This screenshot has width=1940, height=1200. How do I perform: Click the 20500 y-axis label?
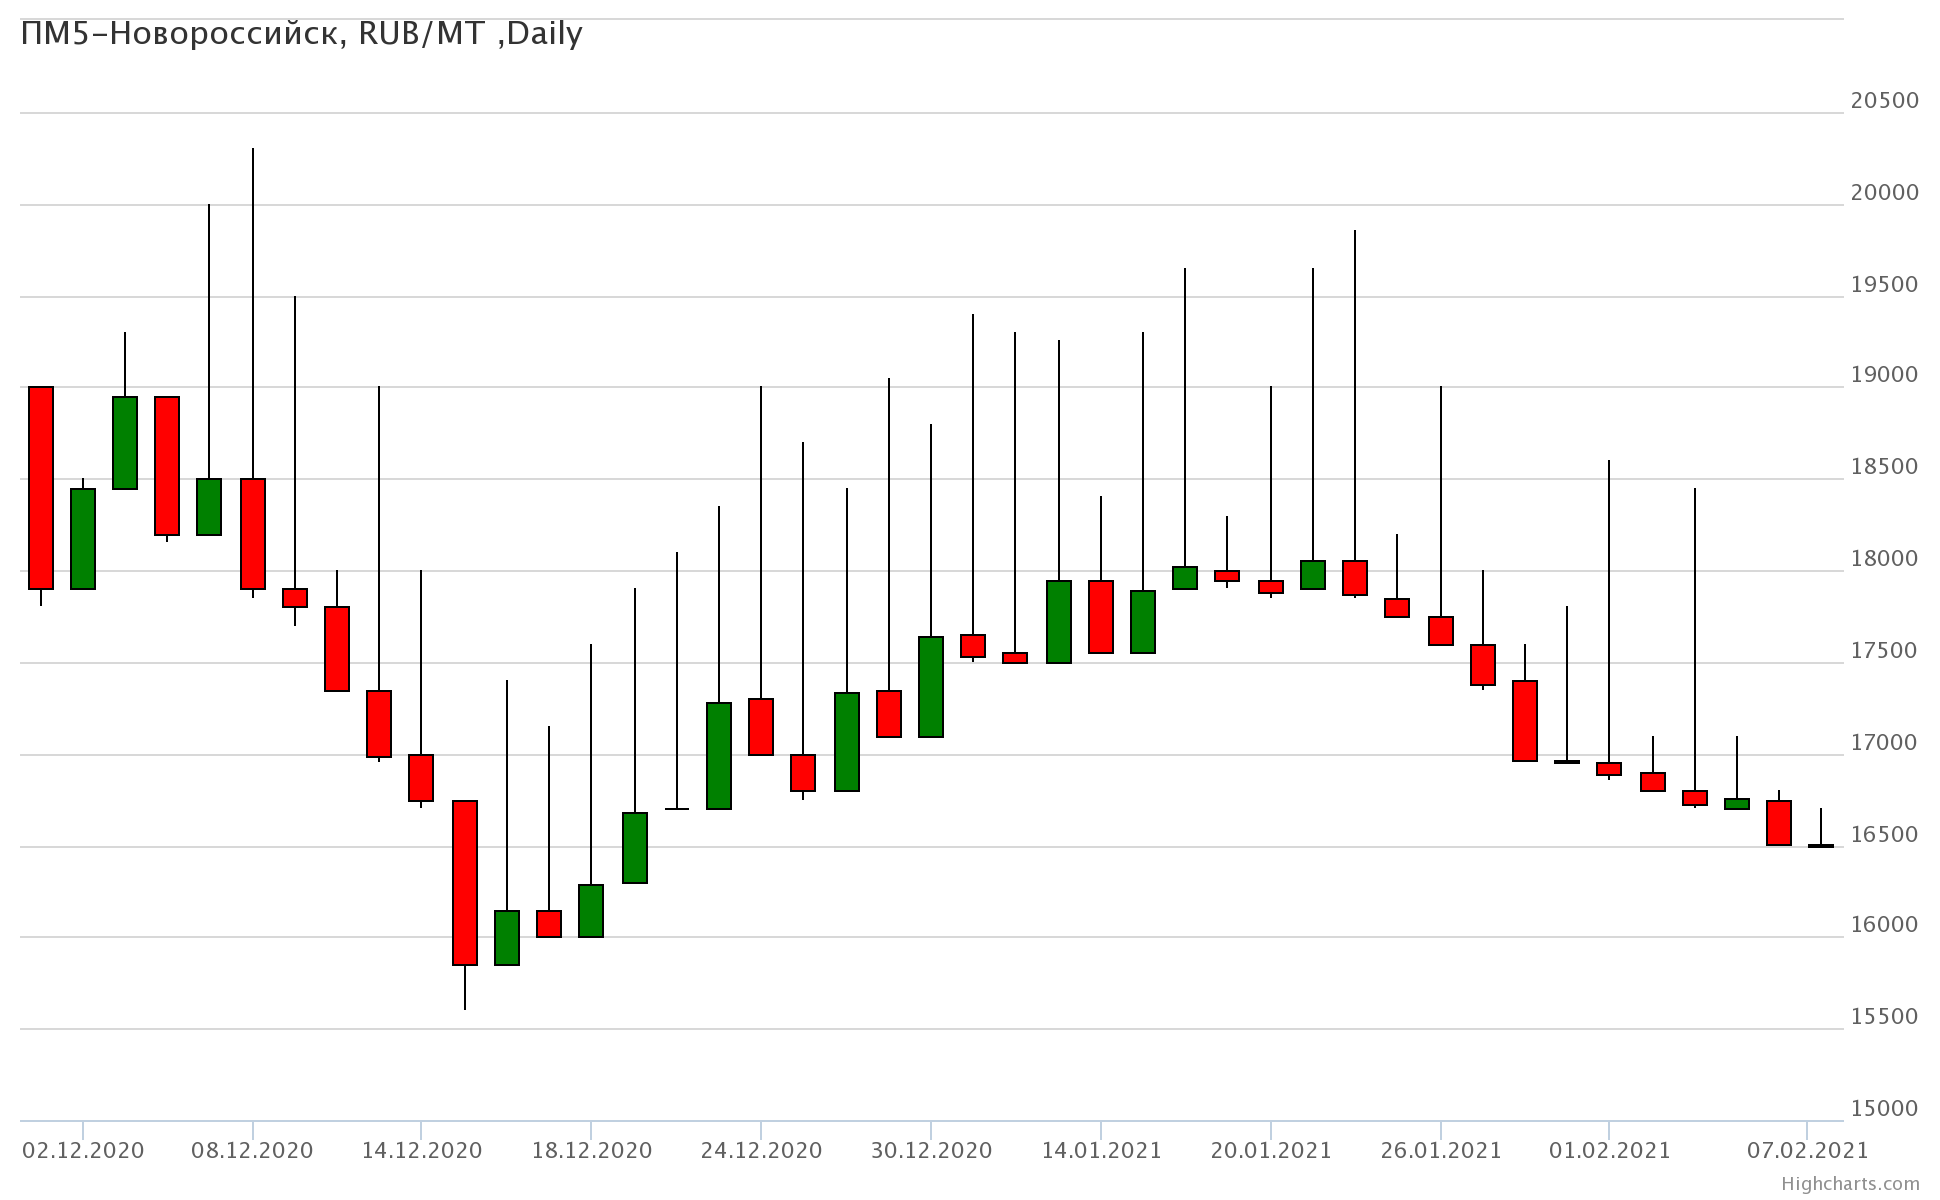[1884, 100]
